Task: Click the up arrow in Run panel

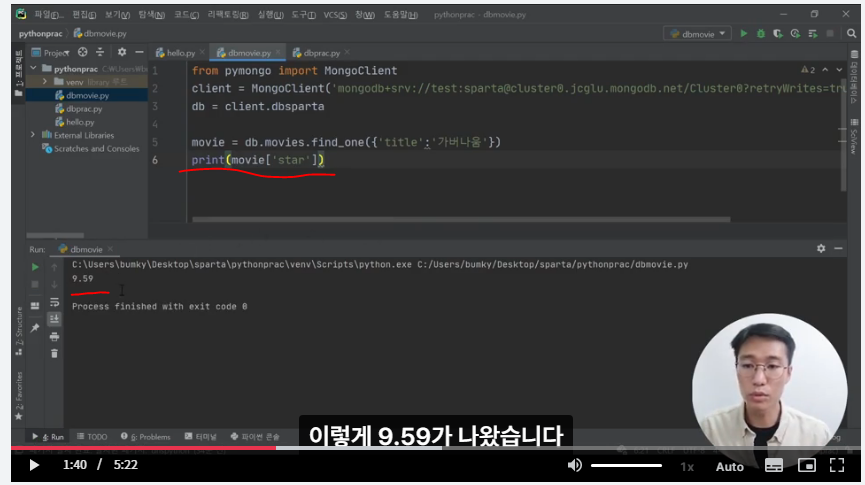Action: pos(54,267)
